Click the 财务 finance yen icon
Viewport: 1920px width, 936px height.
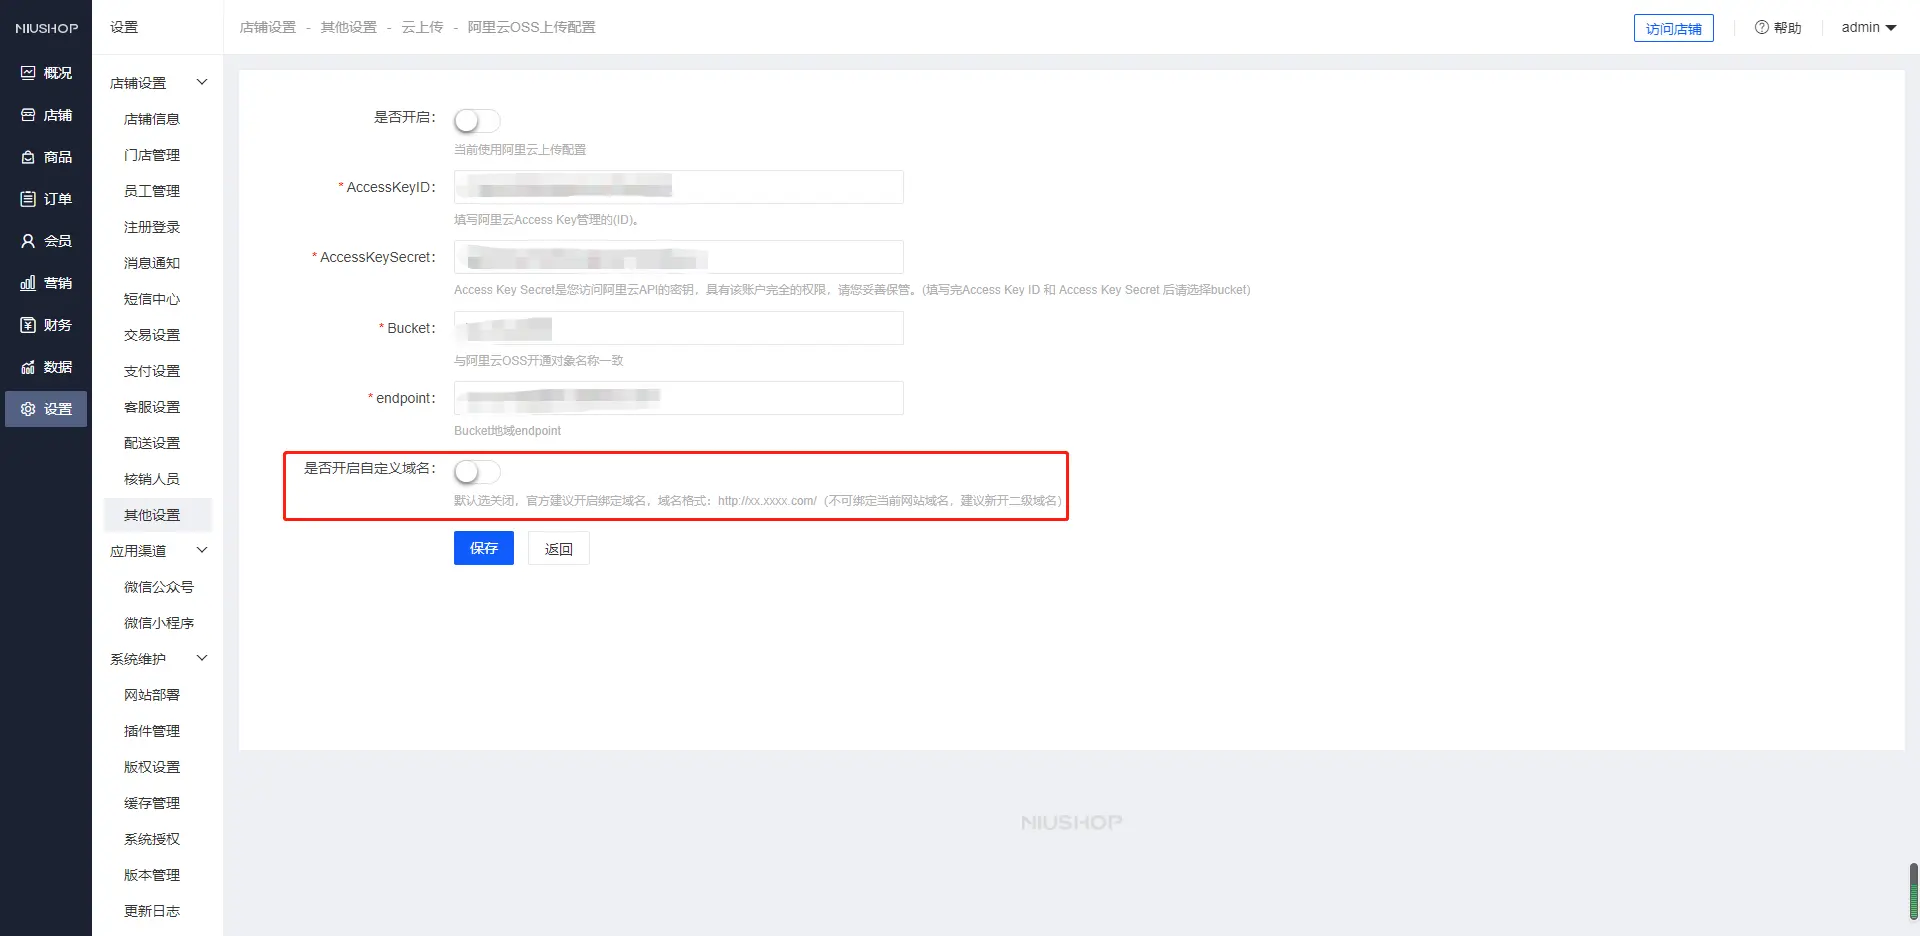point(28,325)
